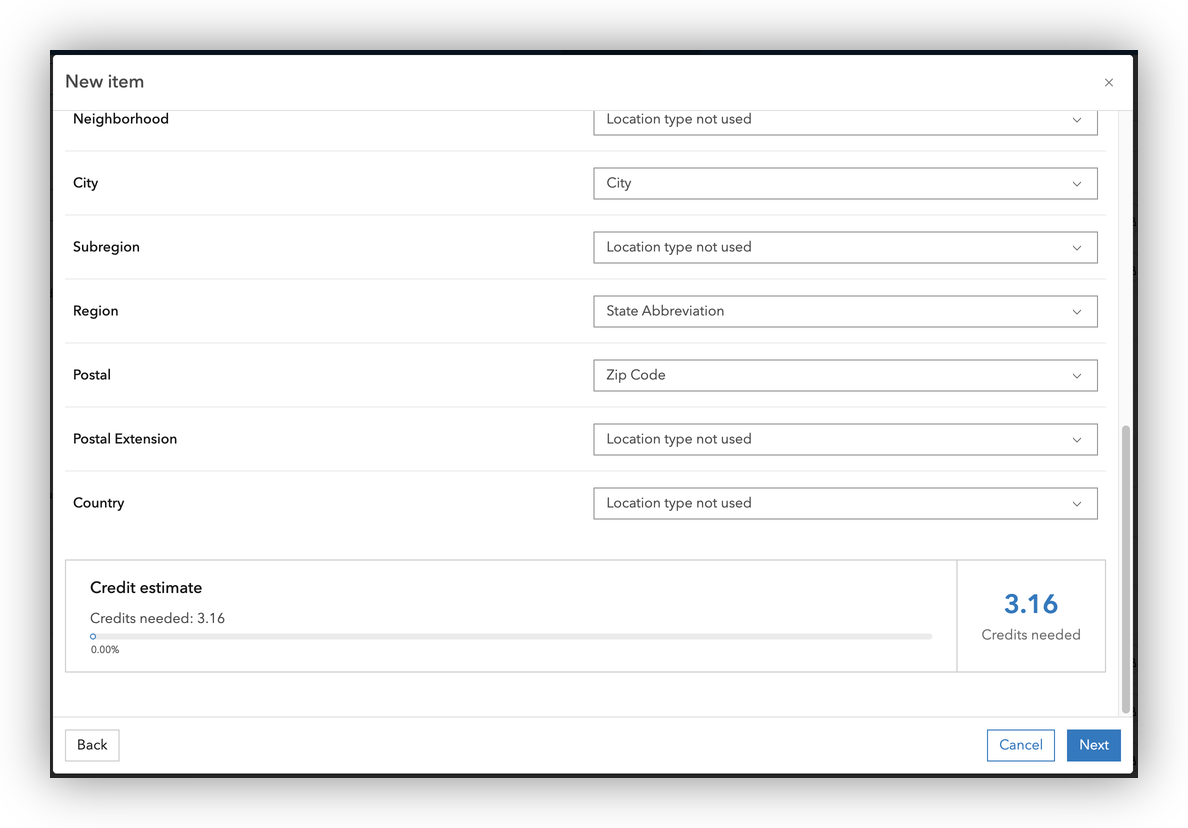Open the City field dropdown
Image resolution: width=1188 pixels, height=828 pixels.
coord(844,183)
